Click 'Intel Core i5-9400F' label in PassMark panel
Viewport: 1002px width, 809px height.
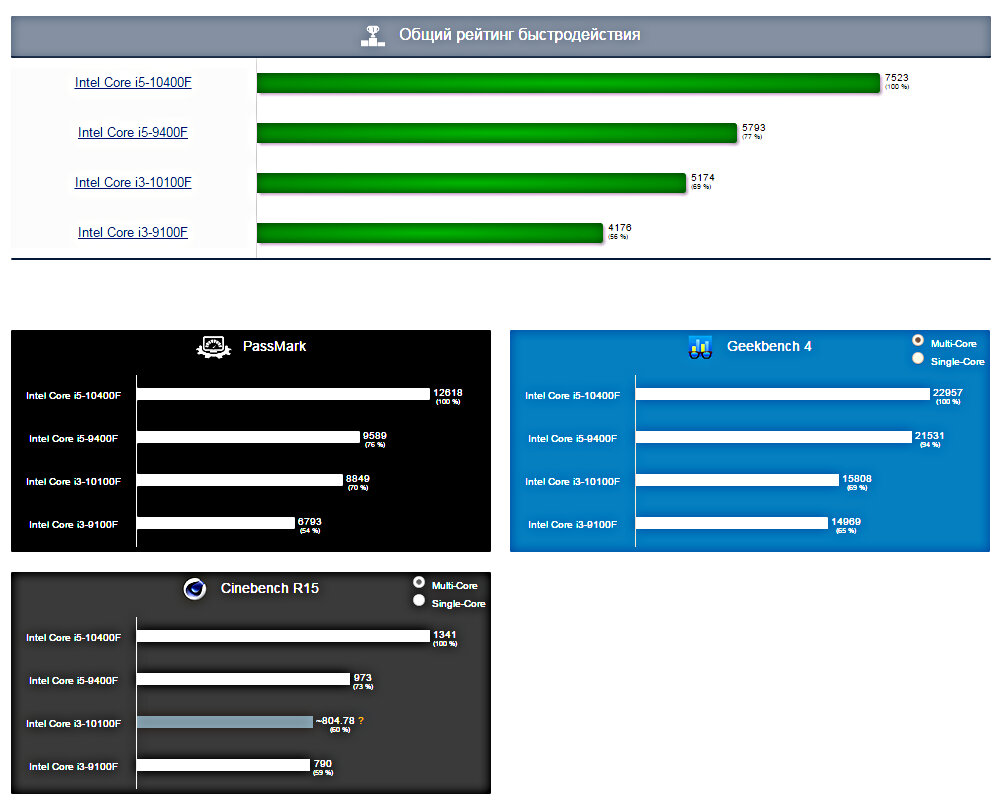click(x=73, y=438)
